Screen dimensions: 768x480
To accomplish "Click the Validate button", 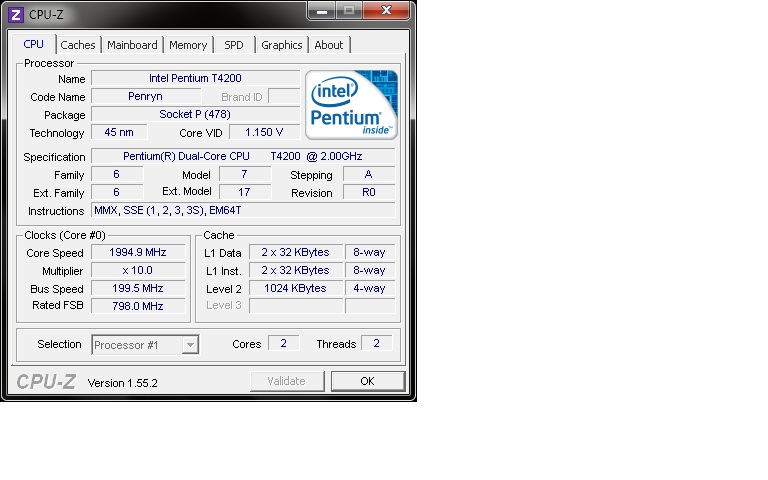I will point(287,381).
